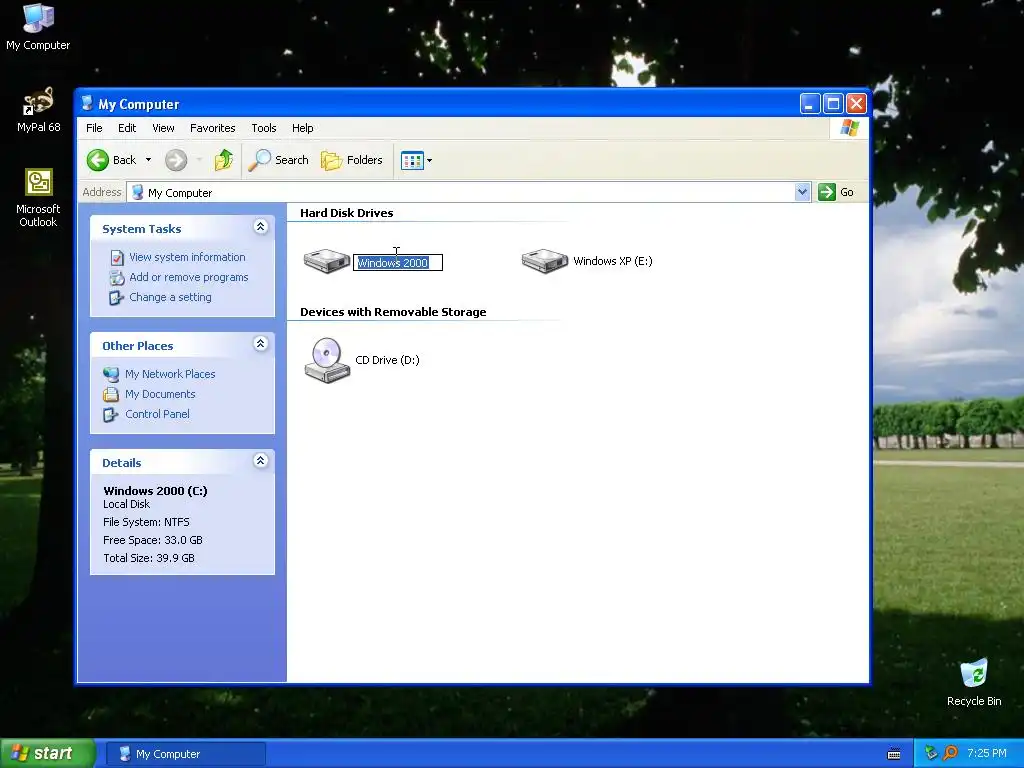Collapse the System Tasks panel

point(261,227)
